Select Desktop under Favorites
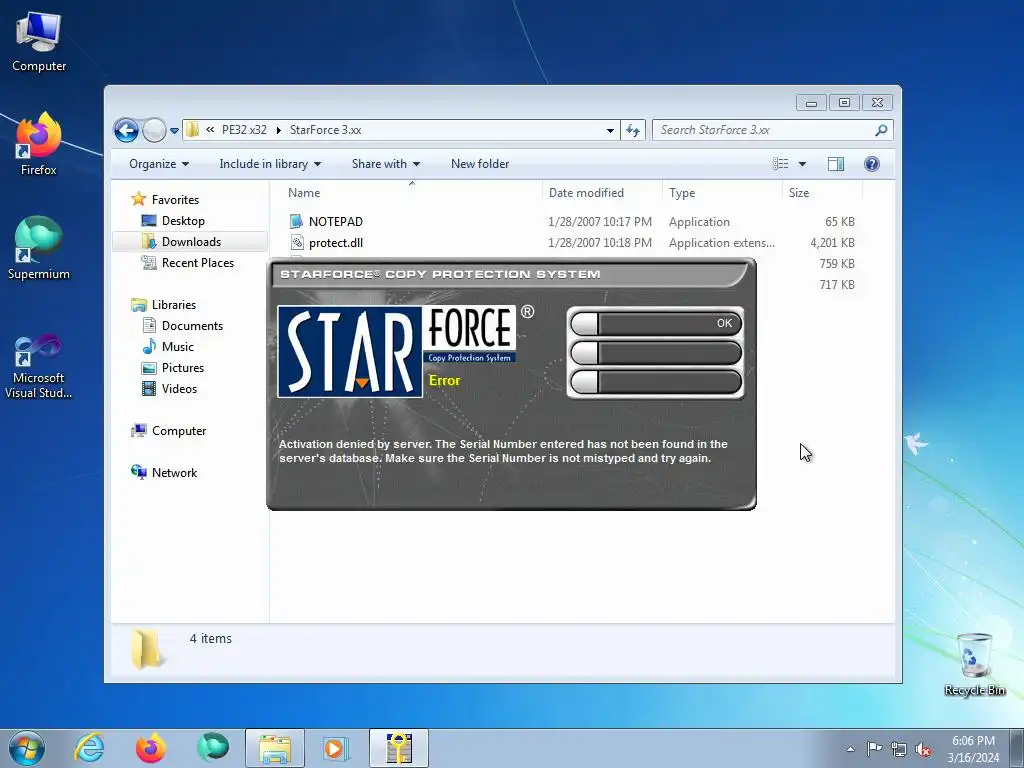 pos(183,221)
